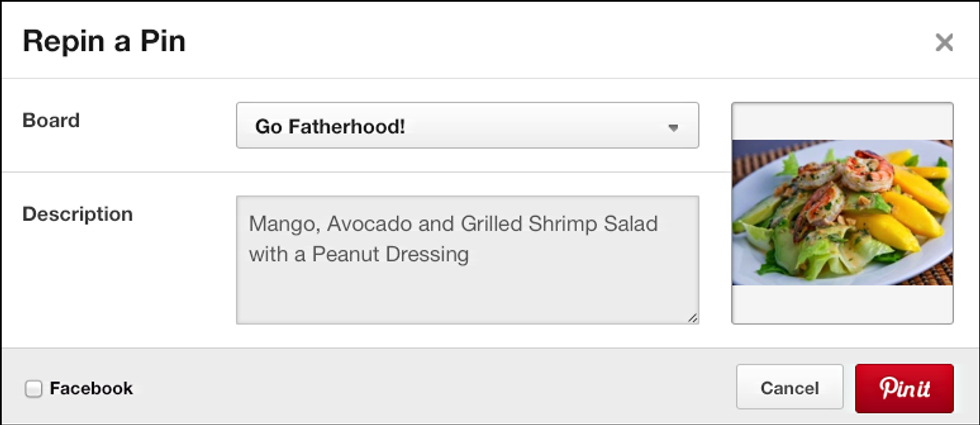
Task: Click the "Go Fatherhood!" board name text
Action: (x=330, y=127)
